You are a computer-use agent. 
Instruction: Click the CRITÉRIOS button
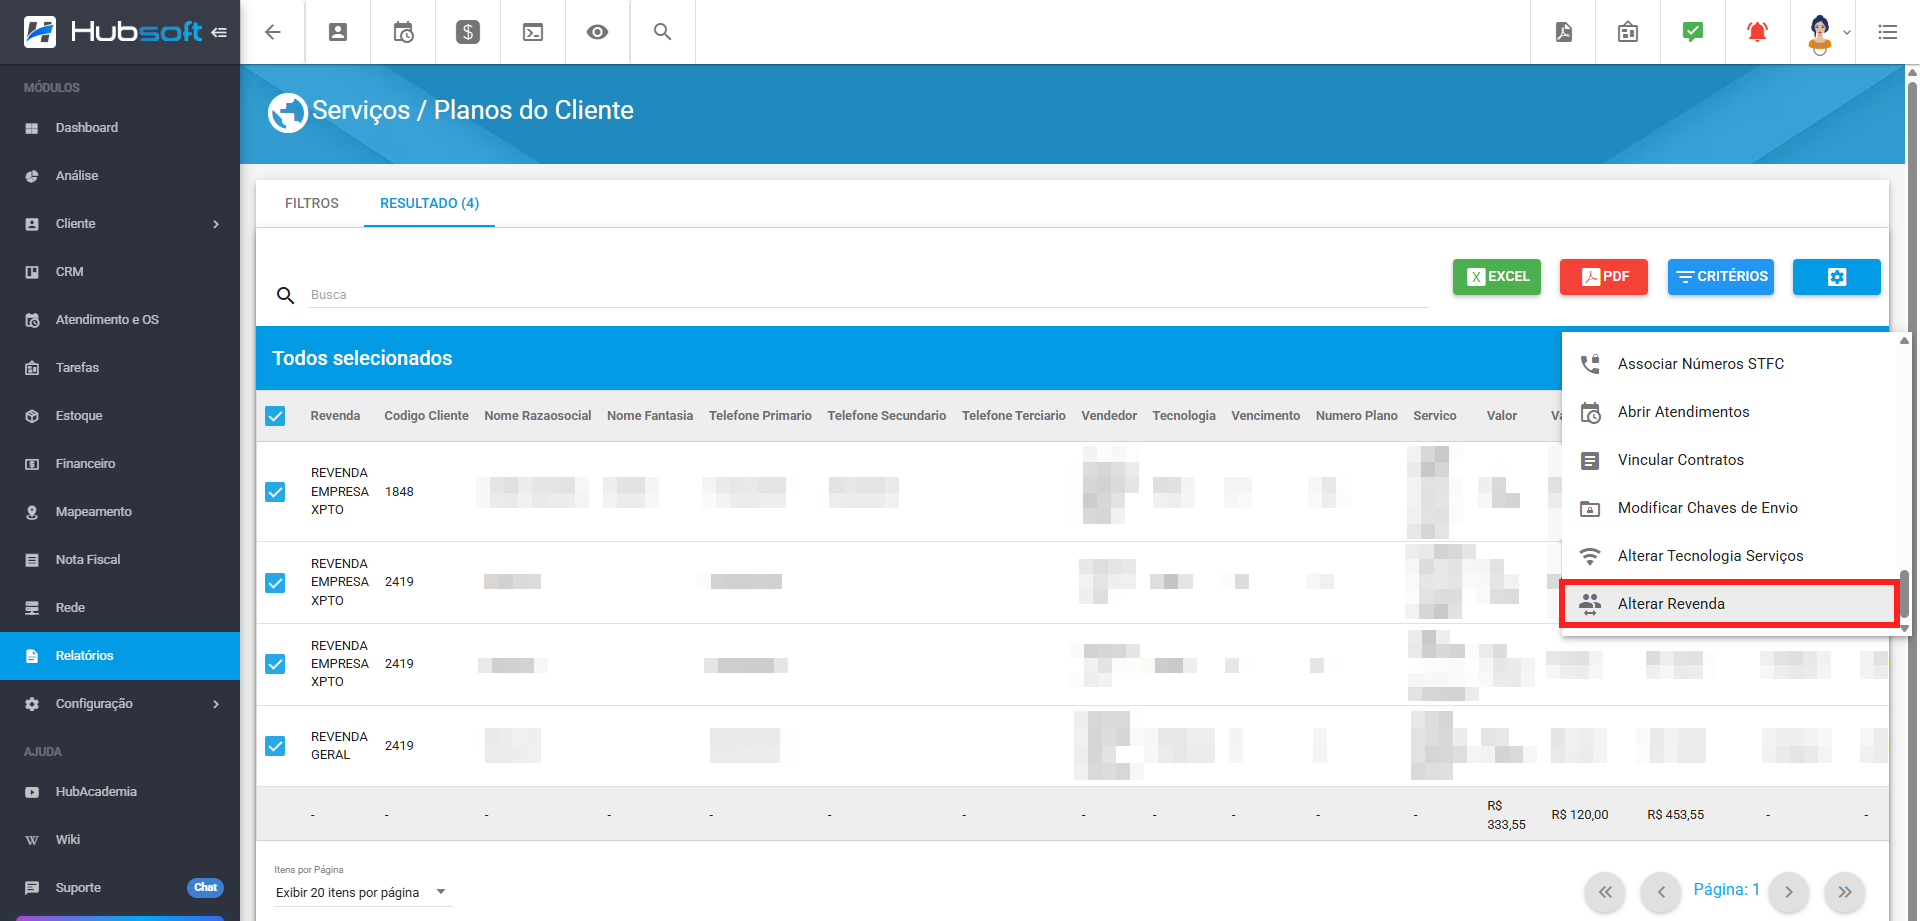coord(1720,277)
